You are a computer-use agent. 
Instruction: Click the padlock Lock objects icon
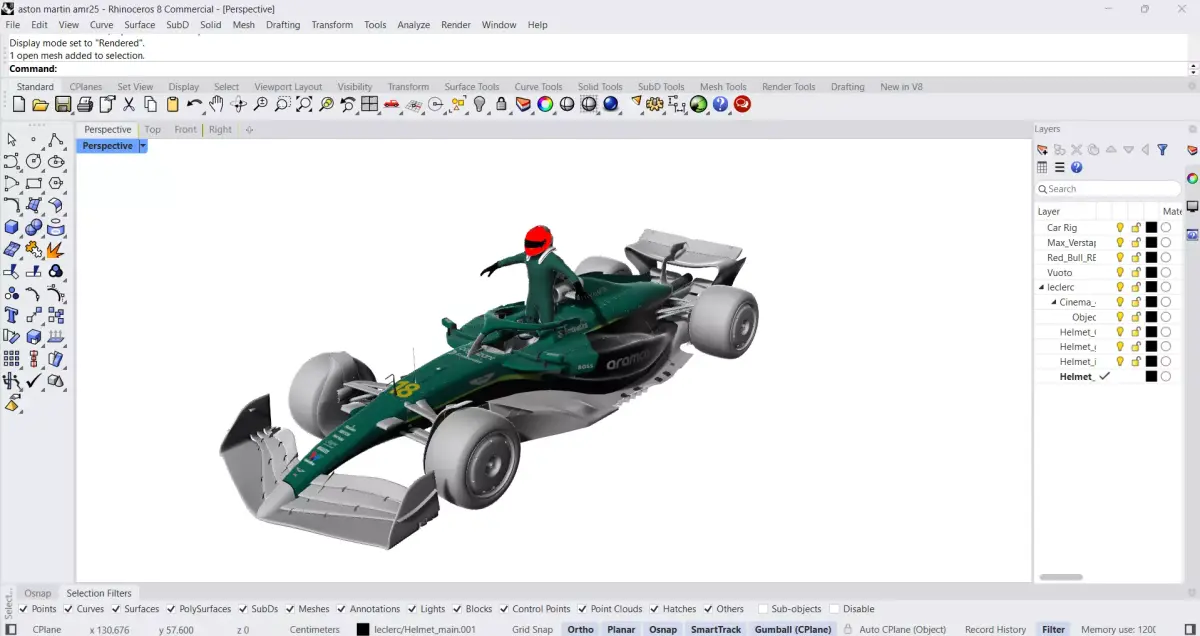click(x=501, y=104)
